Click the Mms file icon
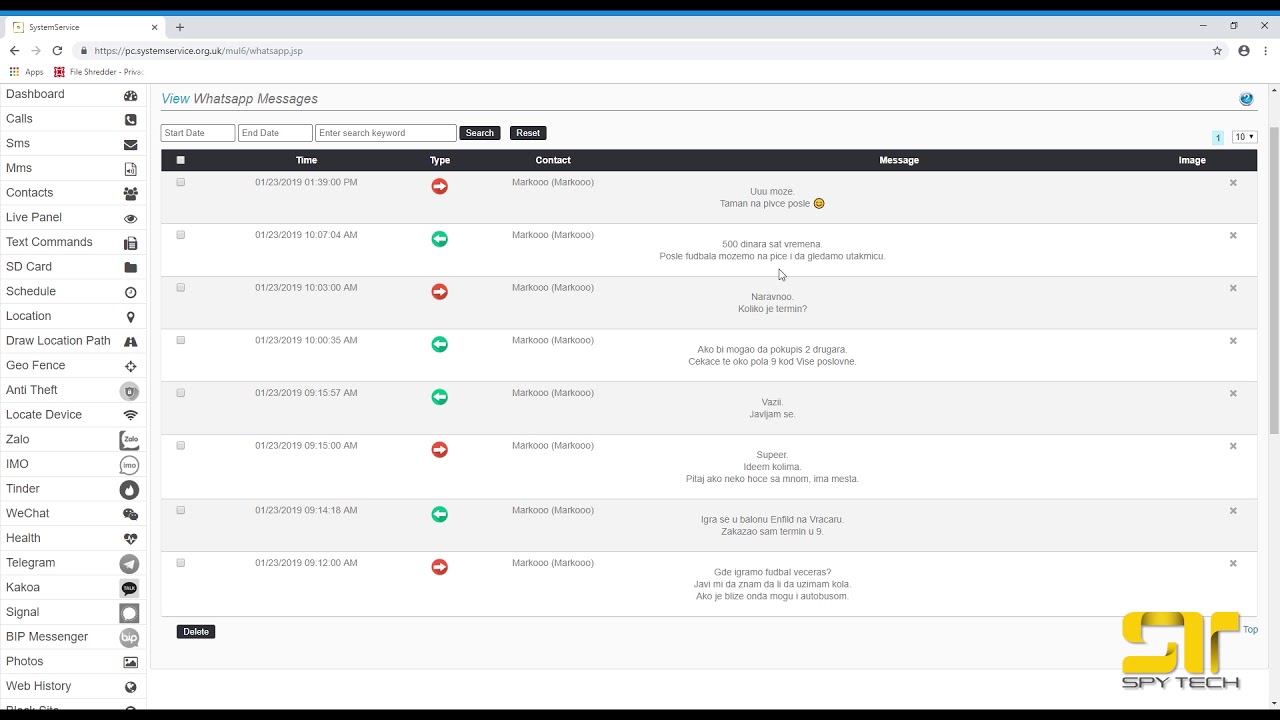1280x720 pixels. pyautogui.click(x=130, y=169)
